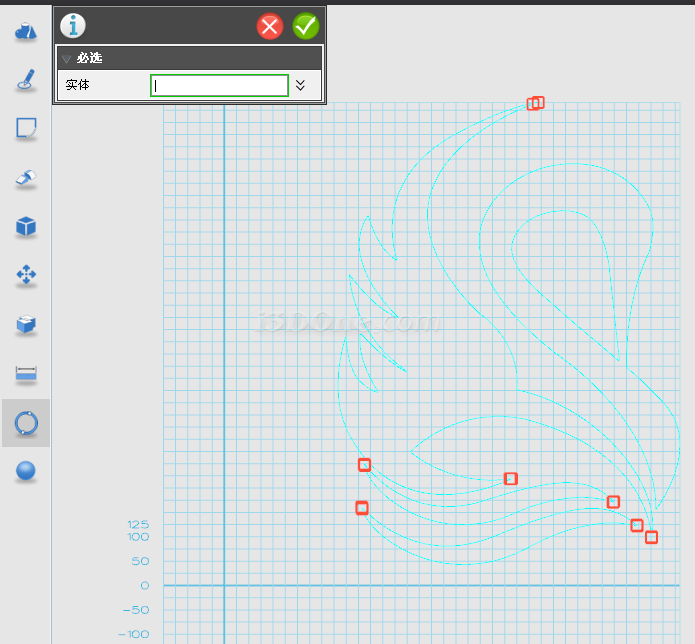Screen dimensions: 695x644
Task: Select the blue sphere material tool
Action: tap(26, 471)
